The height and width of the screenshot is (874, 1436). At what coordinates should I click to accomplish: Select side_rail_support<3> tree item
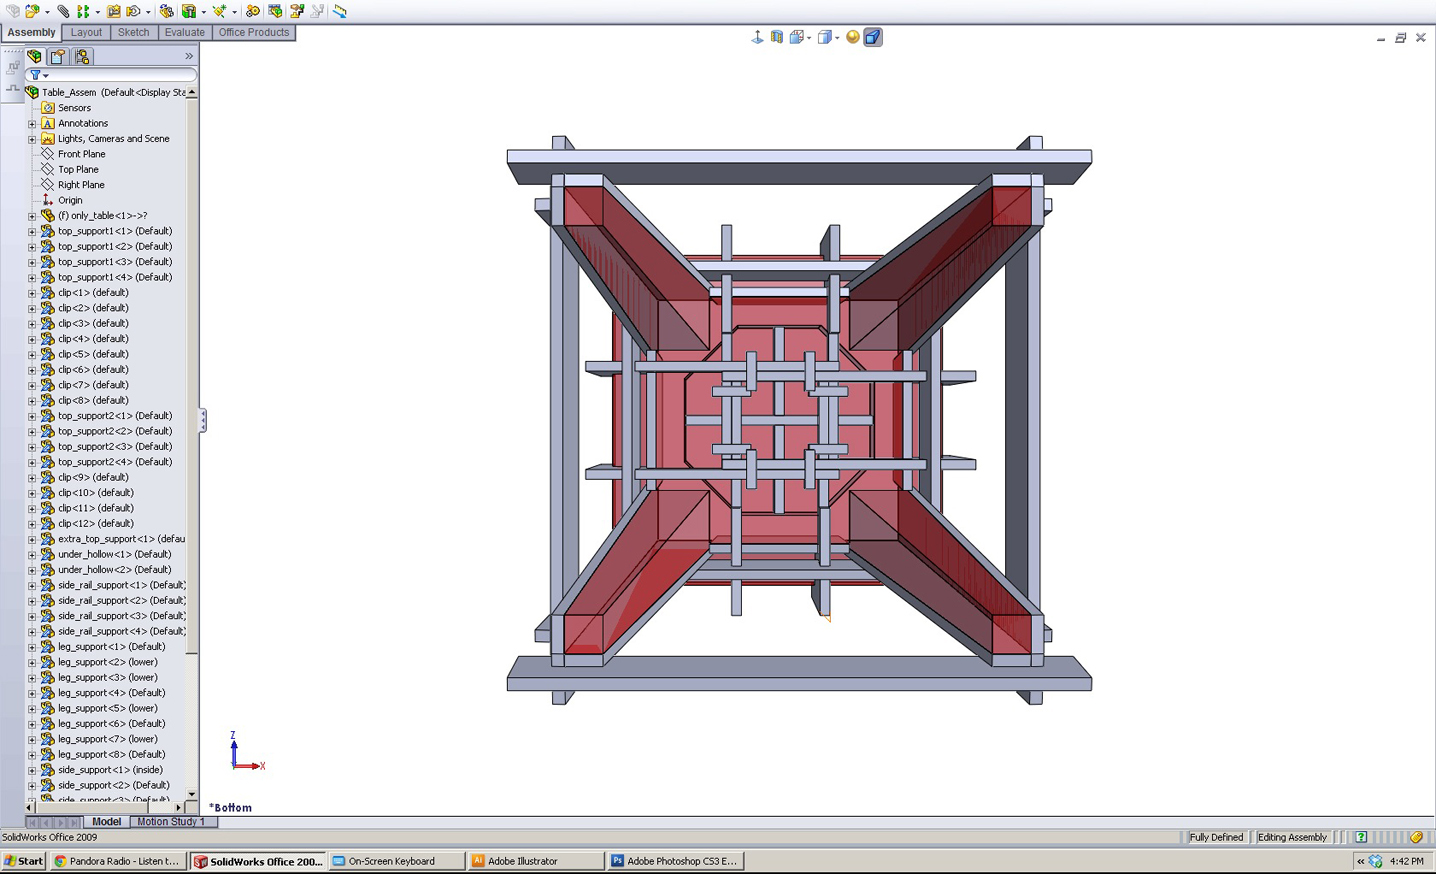(x=121, y=616)
